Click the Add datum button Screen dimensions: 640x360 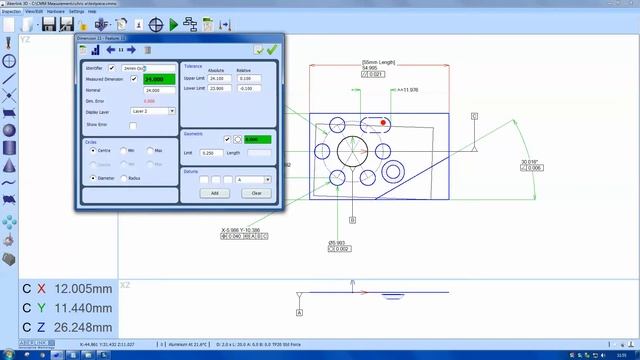coord(215,193)
